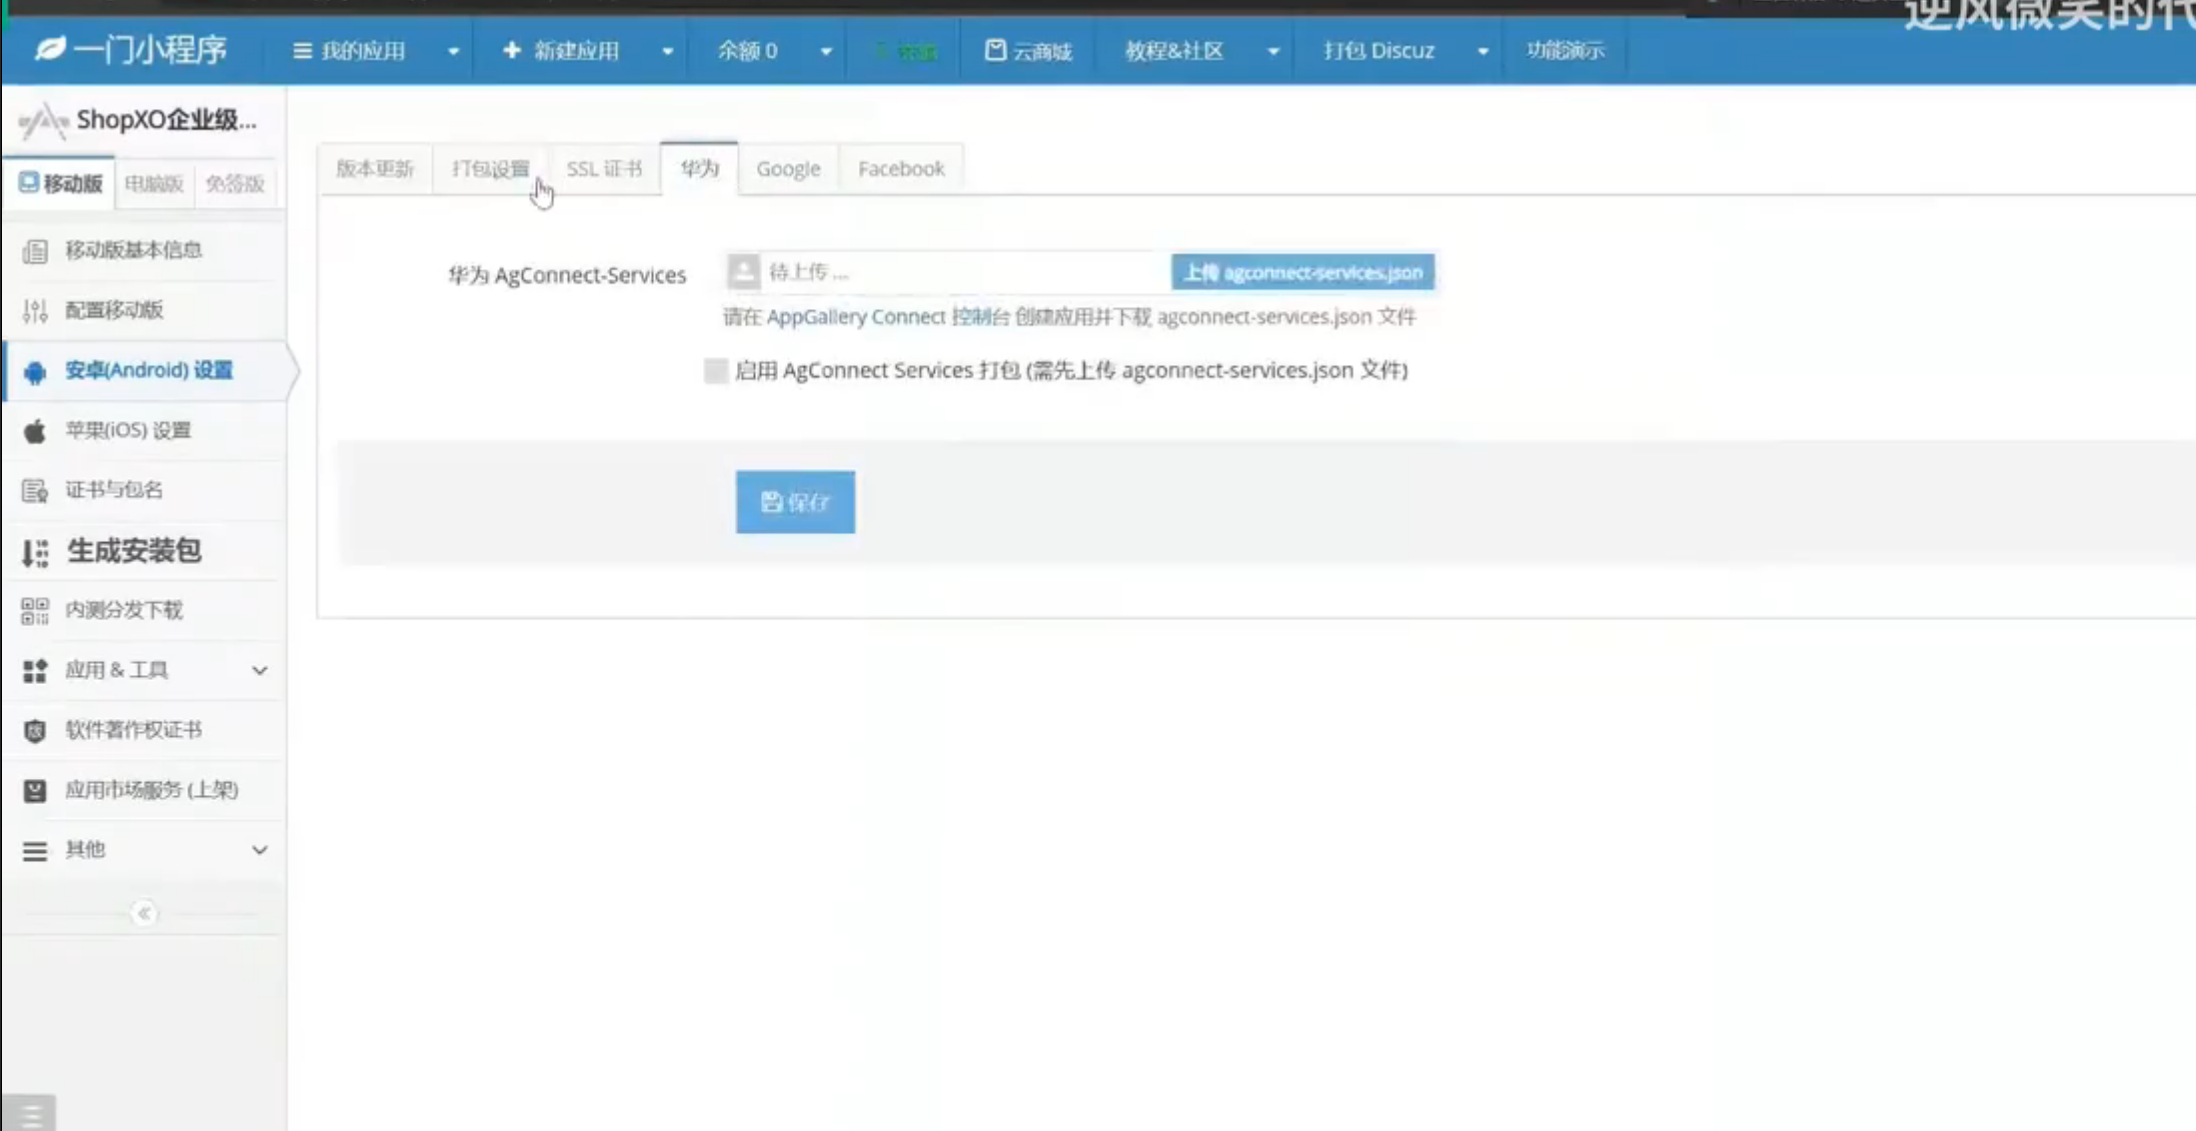Click the Apple iOS settings icon
Viewport: 2196px width, 1131px height.
pyautogui.click(x=35, y=431)
